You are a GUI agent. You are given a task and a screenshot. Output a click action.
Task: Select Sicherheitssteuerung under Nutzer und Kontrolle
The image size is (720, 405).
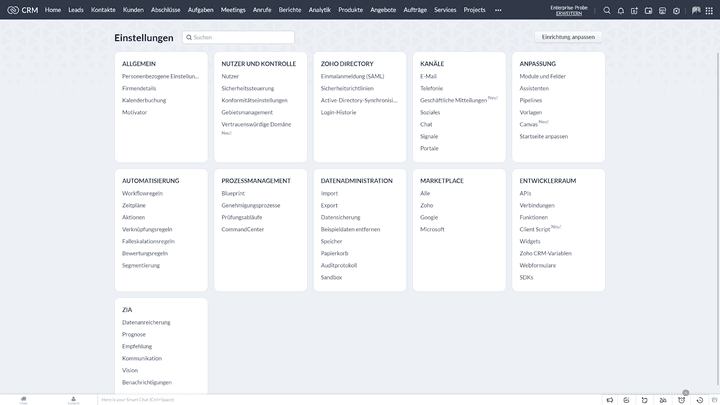point(247,88)
